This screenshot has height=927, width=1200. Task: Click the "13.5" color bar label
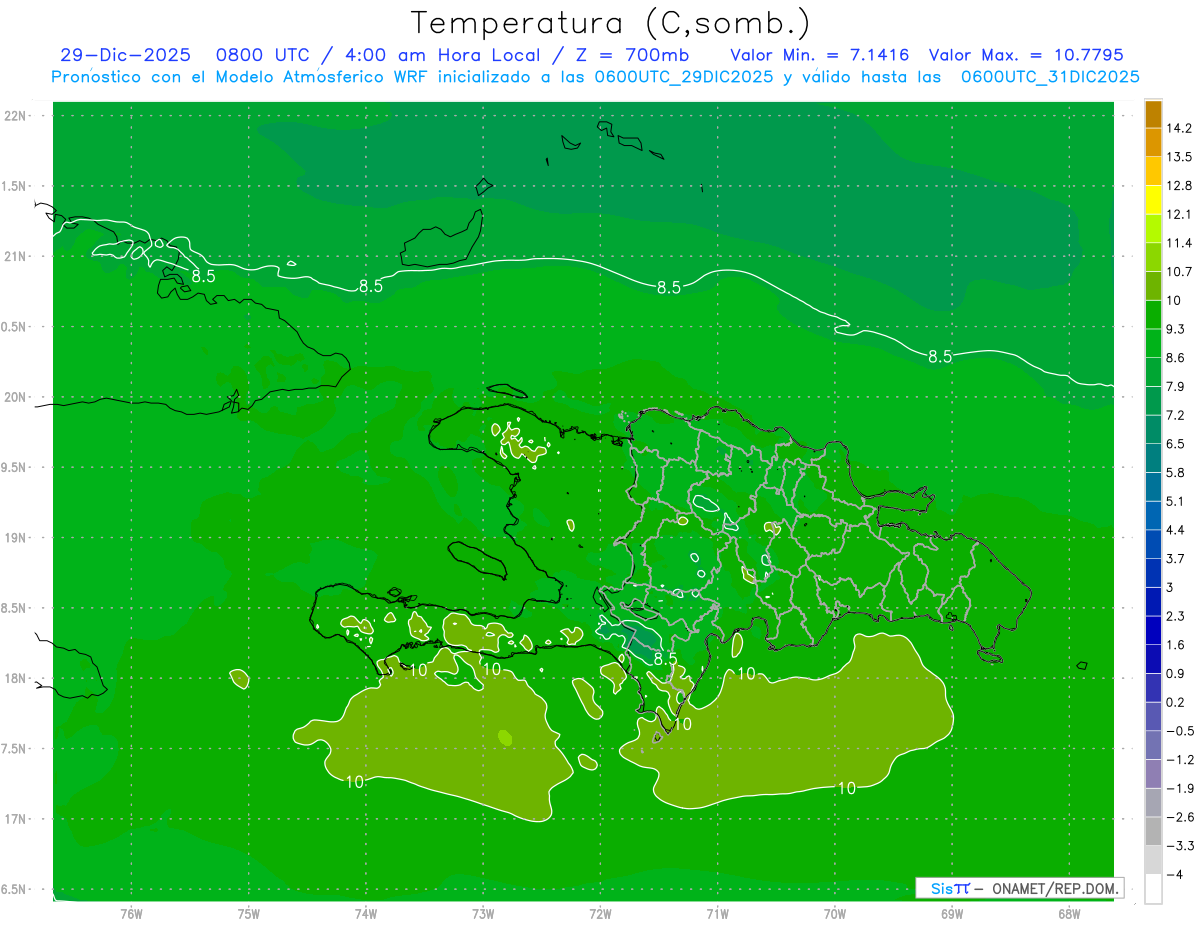click(x=1179, y=157)
